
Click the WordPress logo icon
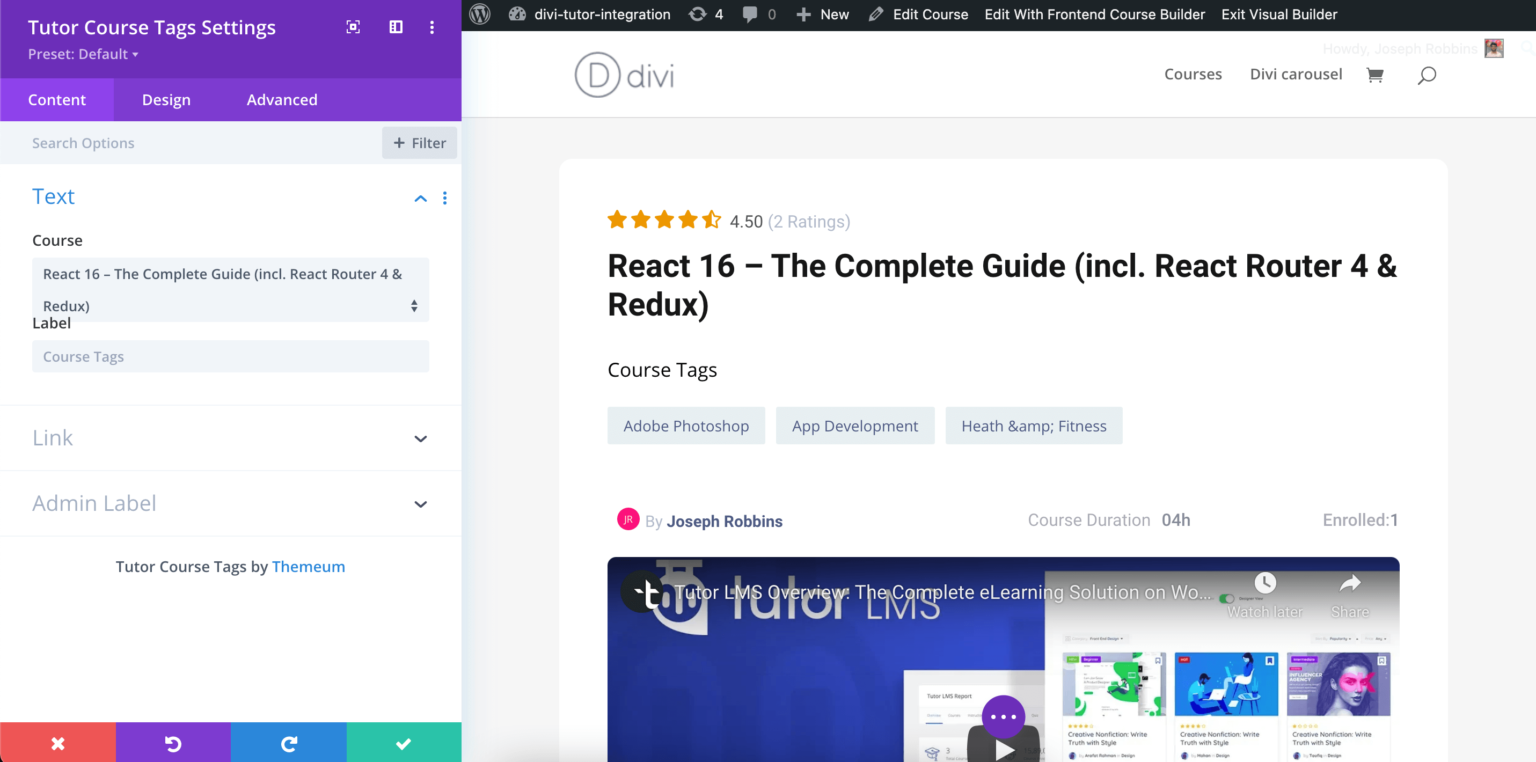click(480, 14)
